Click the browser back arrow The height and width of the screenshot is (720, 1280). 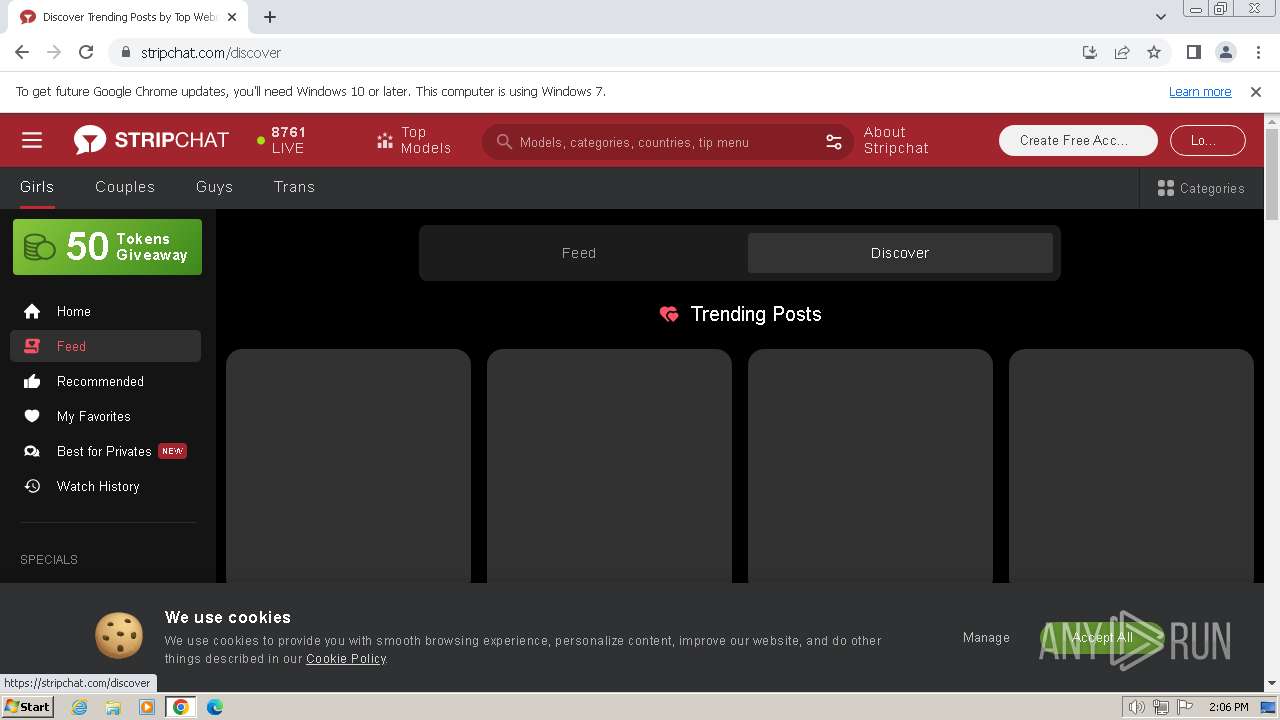pos(22,52)
